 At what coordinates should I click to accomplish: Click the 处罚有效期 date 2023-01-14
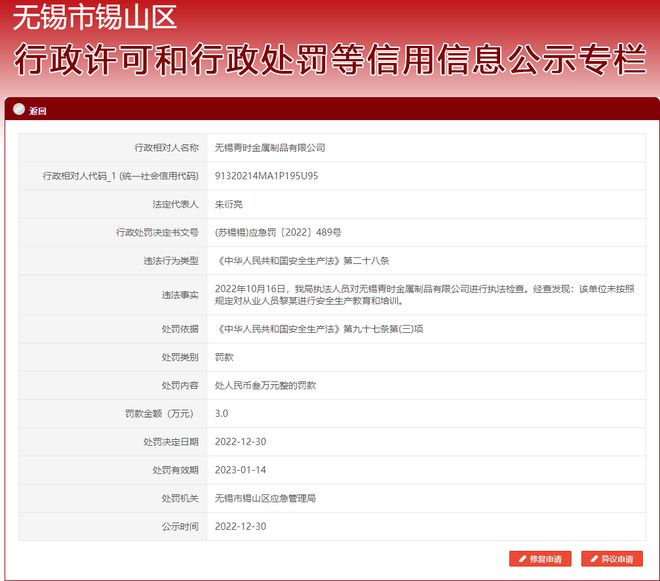tap(240, 469)
